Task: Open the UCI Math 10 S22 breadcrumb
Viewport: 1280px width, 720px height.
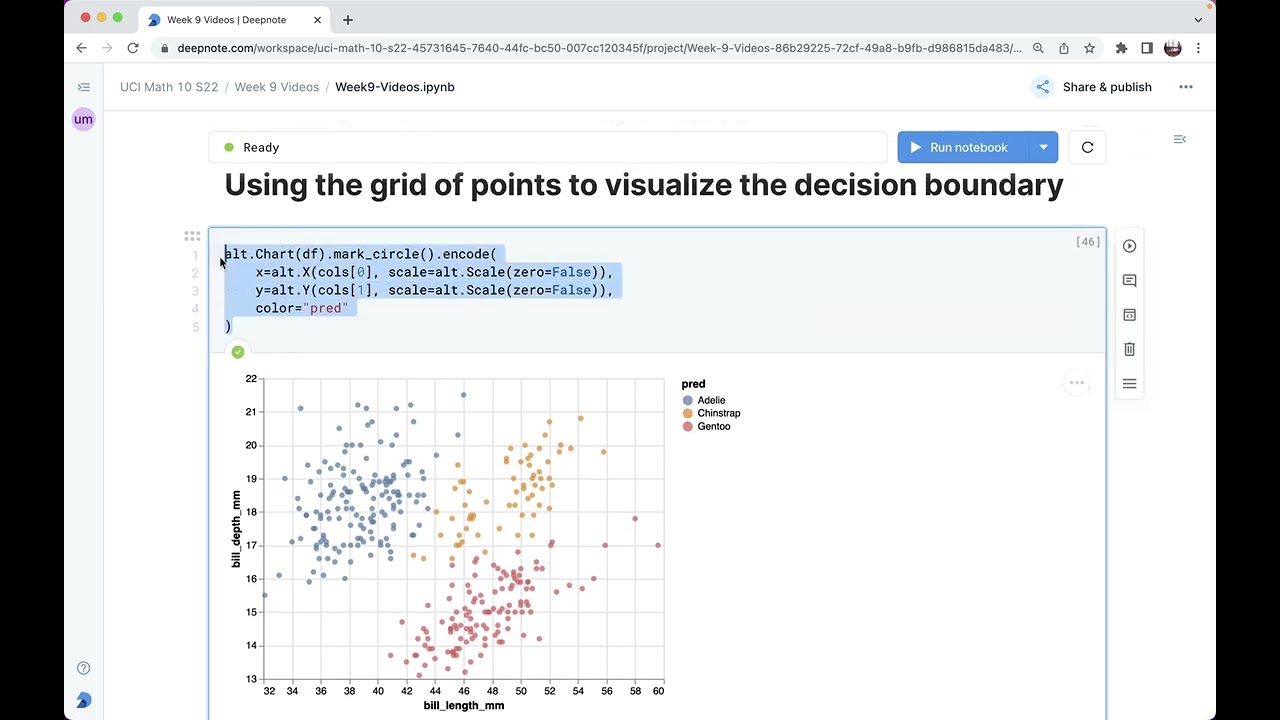Action: point(169,87)
